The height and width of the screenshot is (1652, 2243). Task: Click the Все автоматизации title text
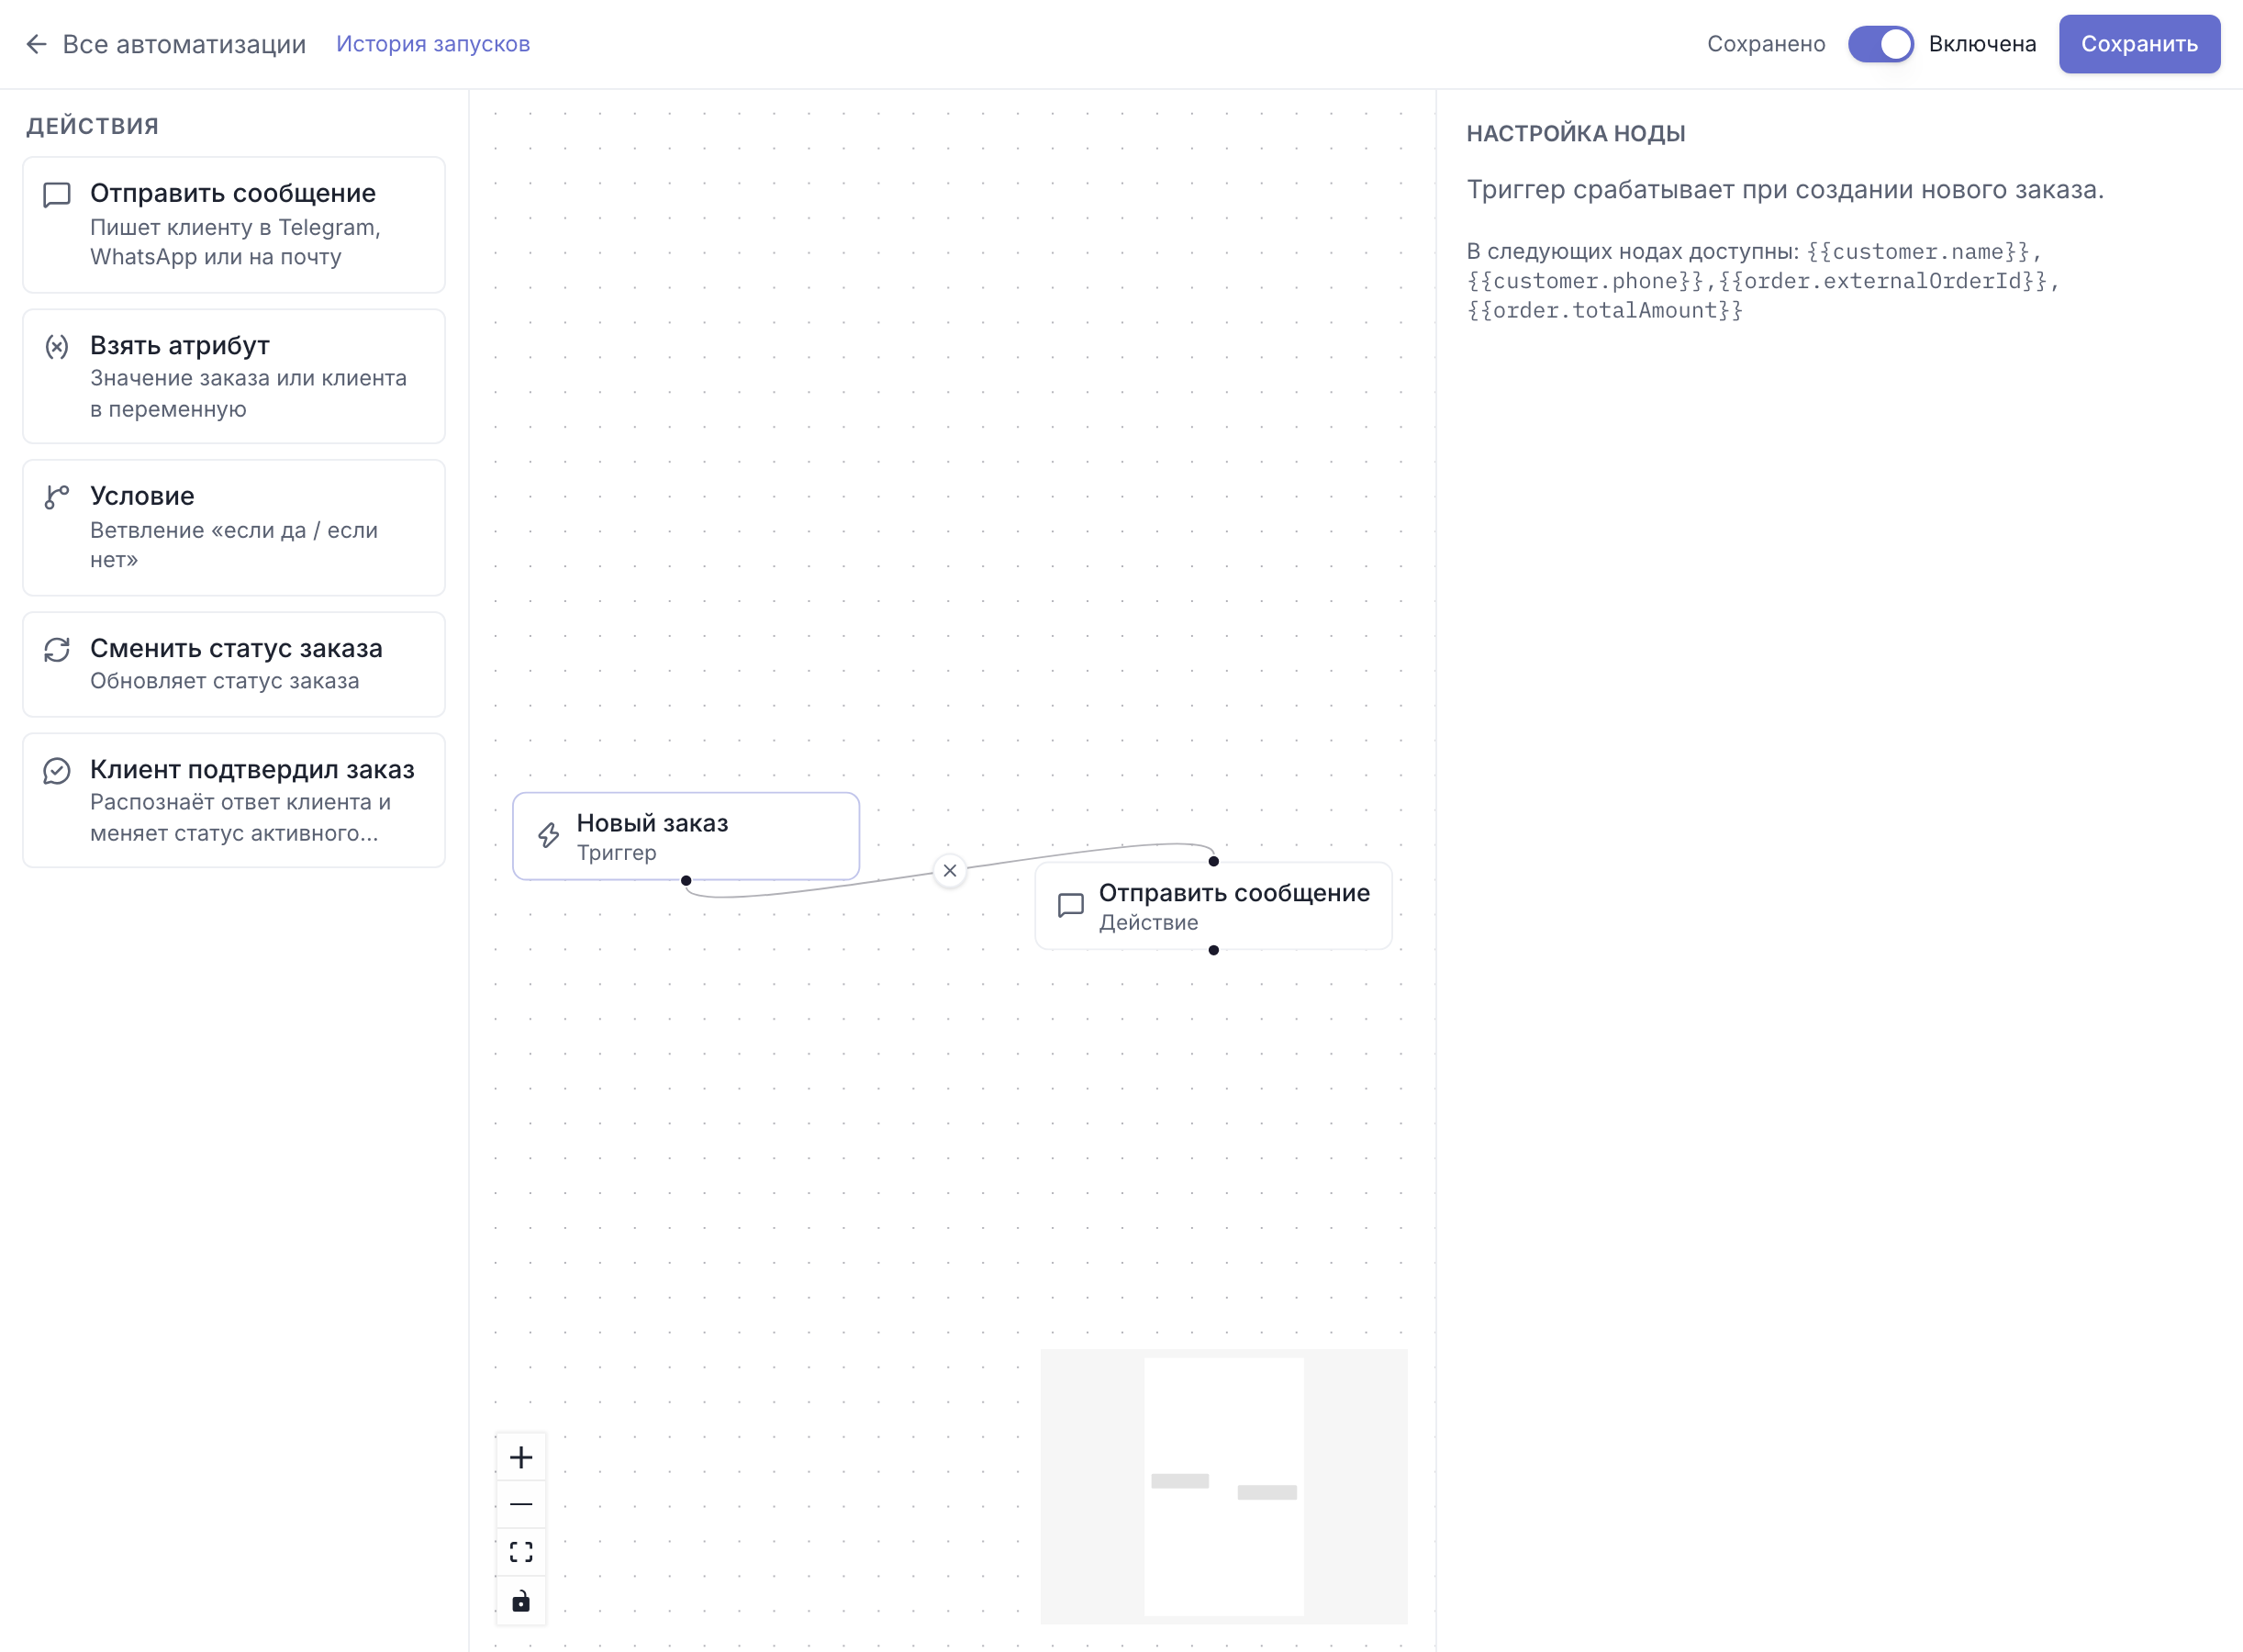click(x=184, y=44)
